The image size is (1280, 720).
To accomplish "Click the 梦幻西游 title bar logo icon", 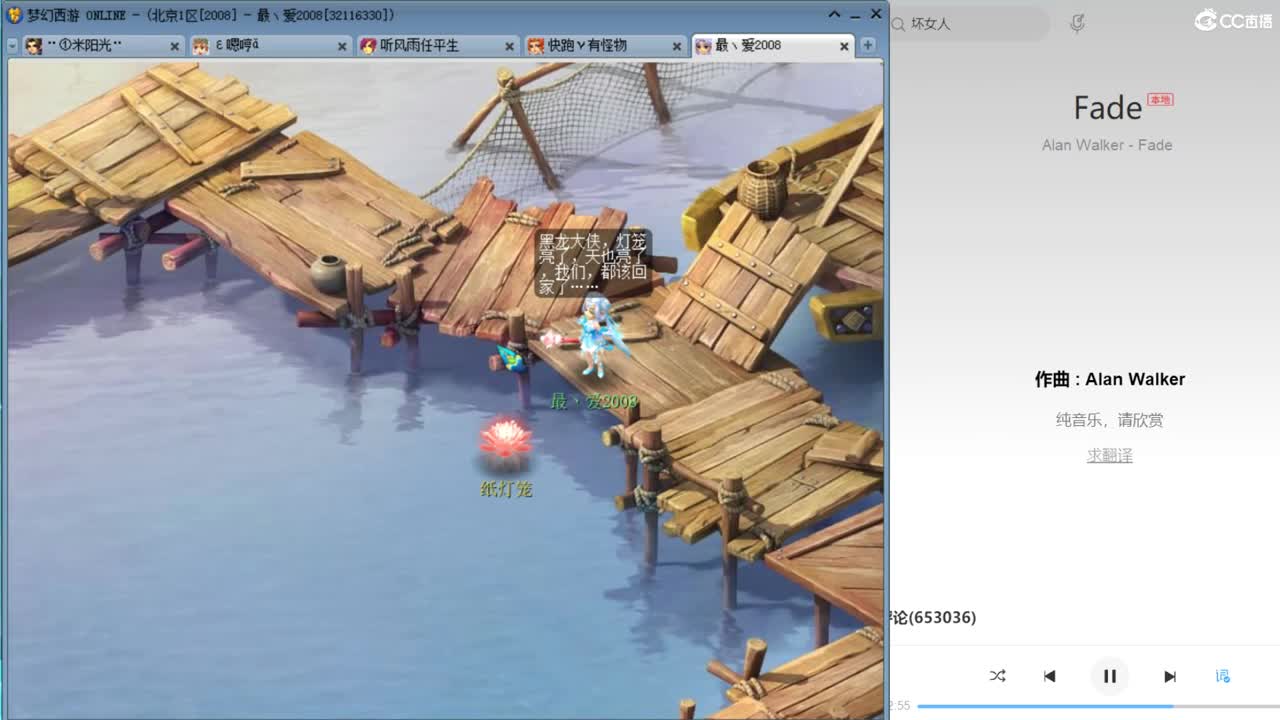I will pyautogui.click(x=14, y=15).
